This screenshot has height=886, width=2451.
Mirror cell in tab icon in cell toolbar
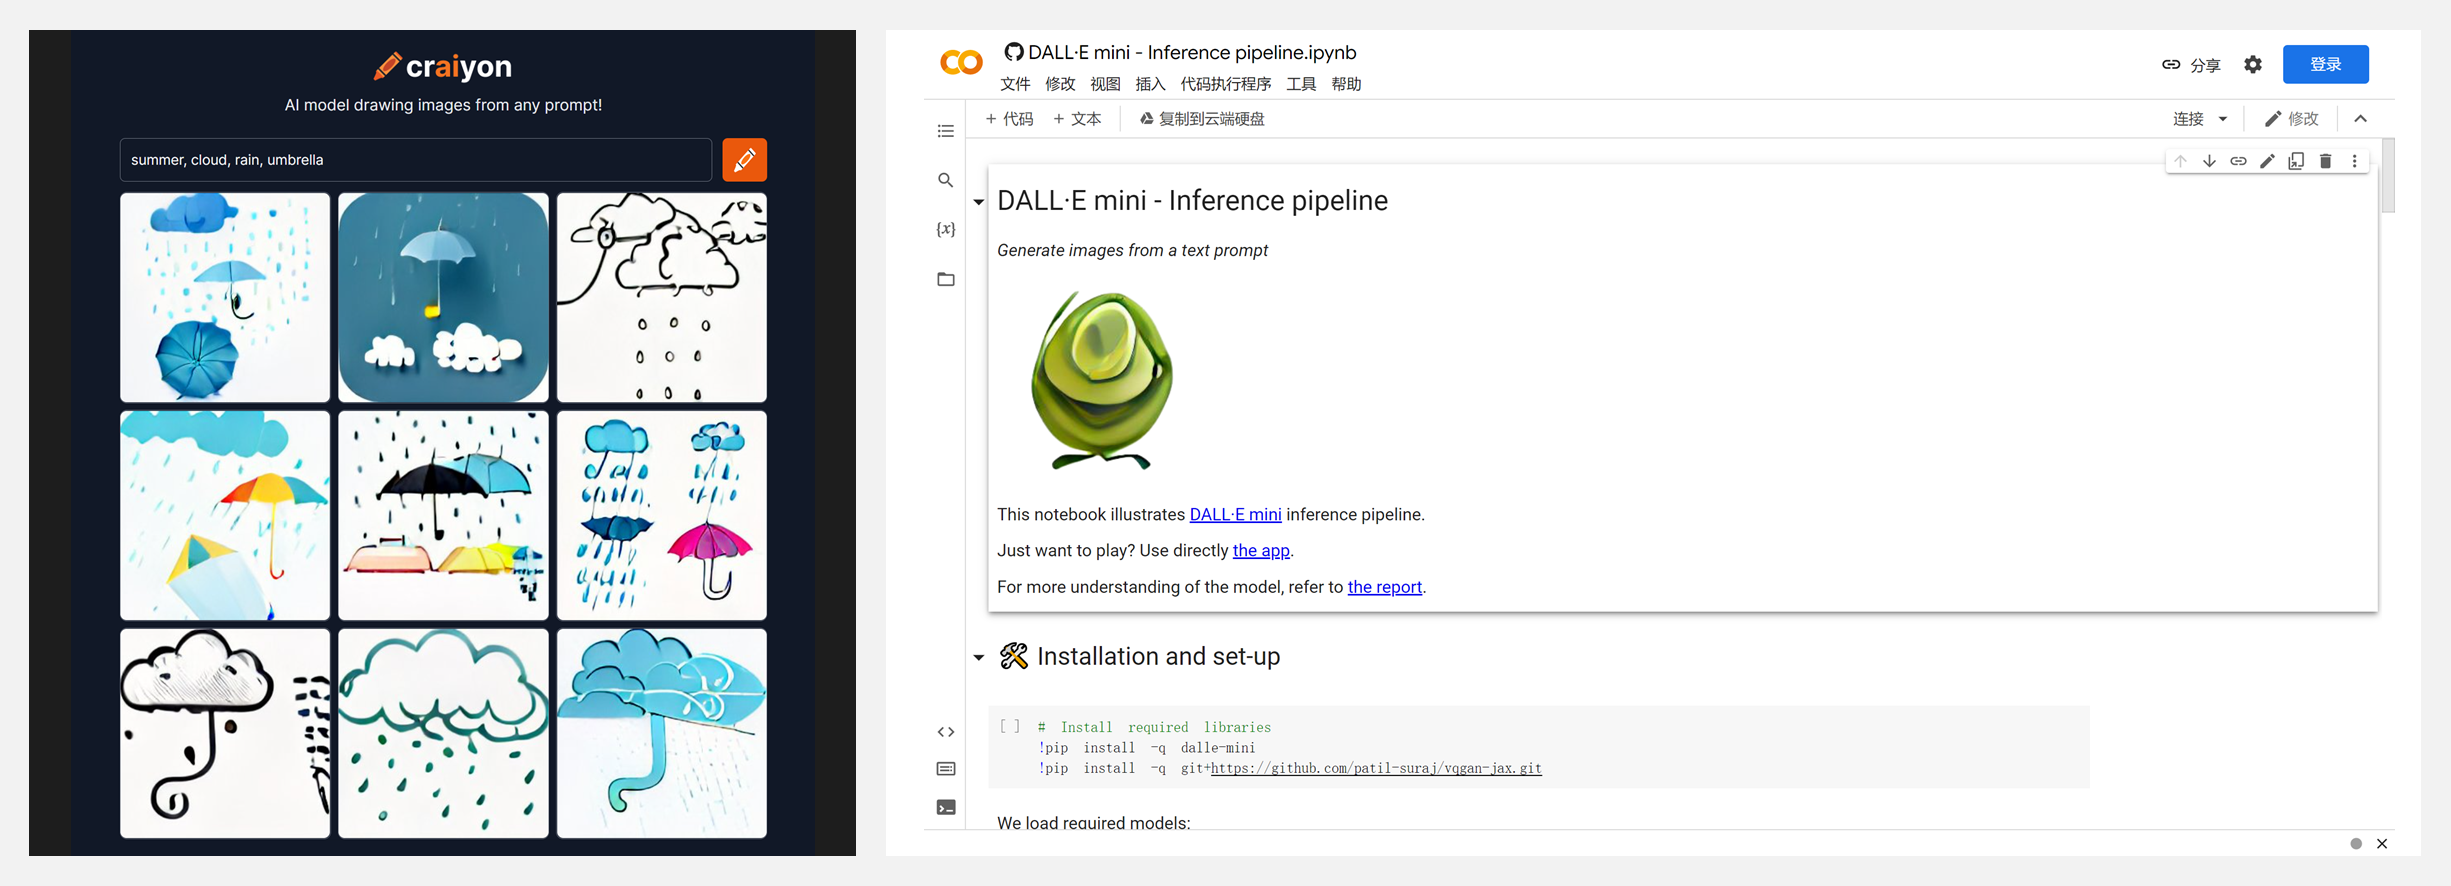click(x=2296, y=161)
